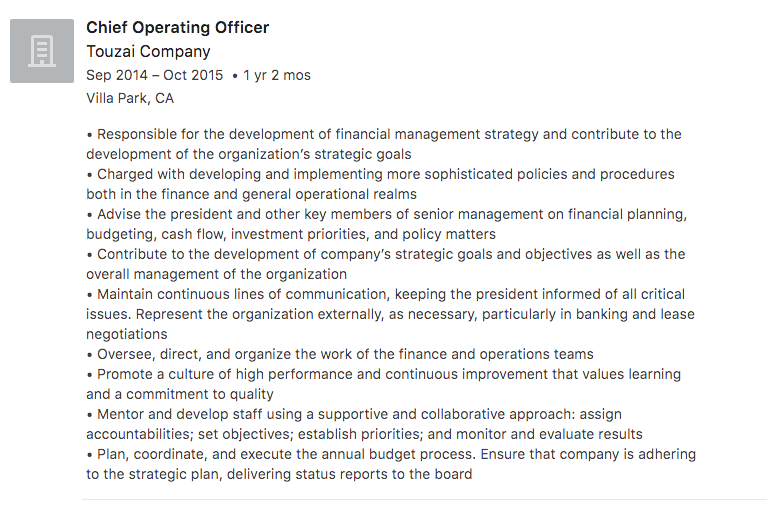767x510 pixels.
Task: Click the Sep 2014 – Oct 2015 date range
Action: 155,75
